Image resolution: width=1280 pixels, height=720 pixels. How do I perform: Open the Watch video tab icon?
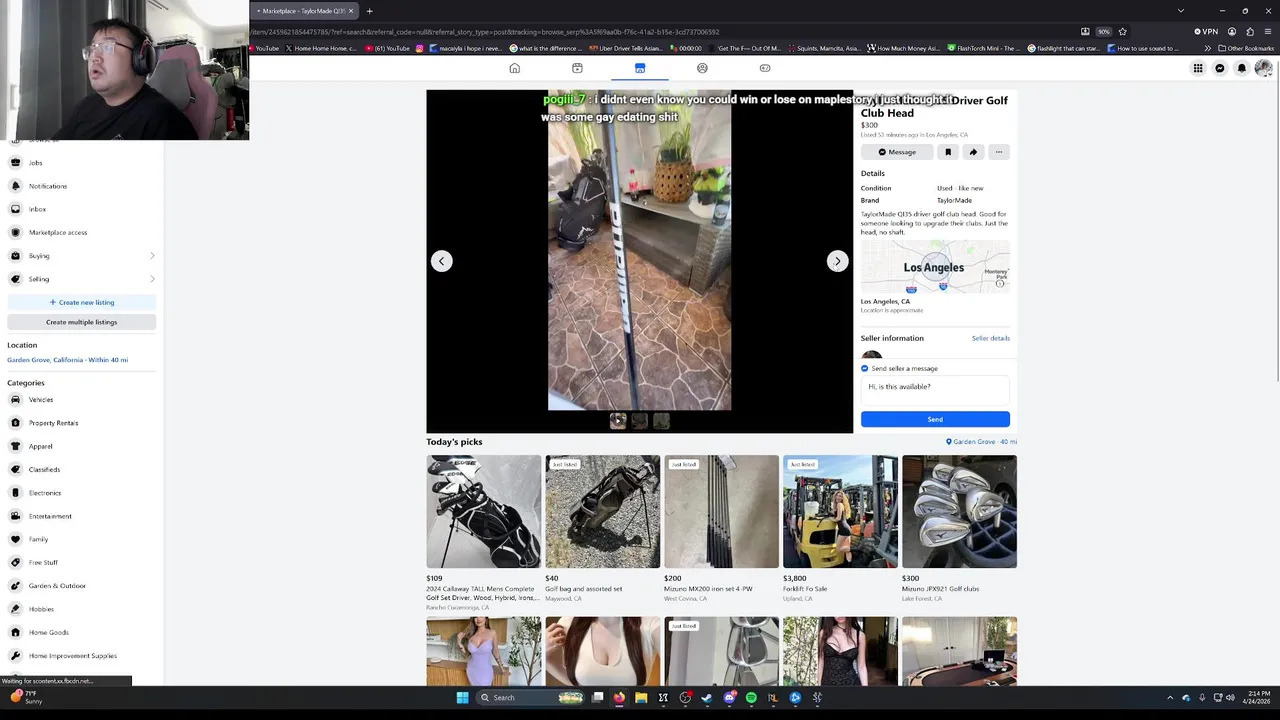(x=577, y=68)
